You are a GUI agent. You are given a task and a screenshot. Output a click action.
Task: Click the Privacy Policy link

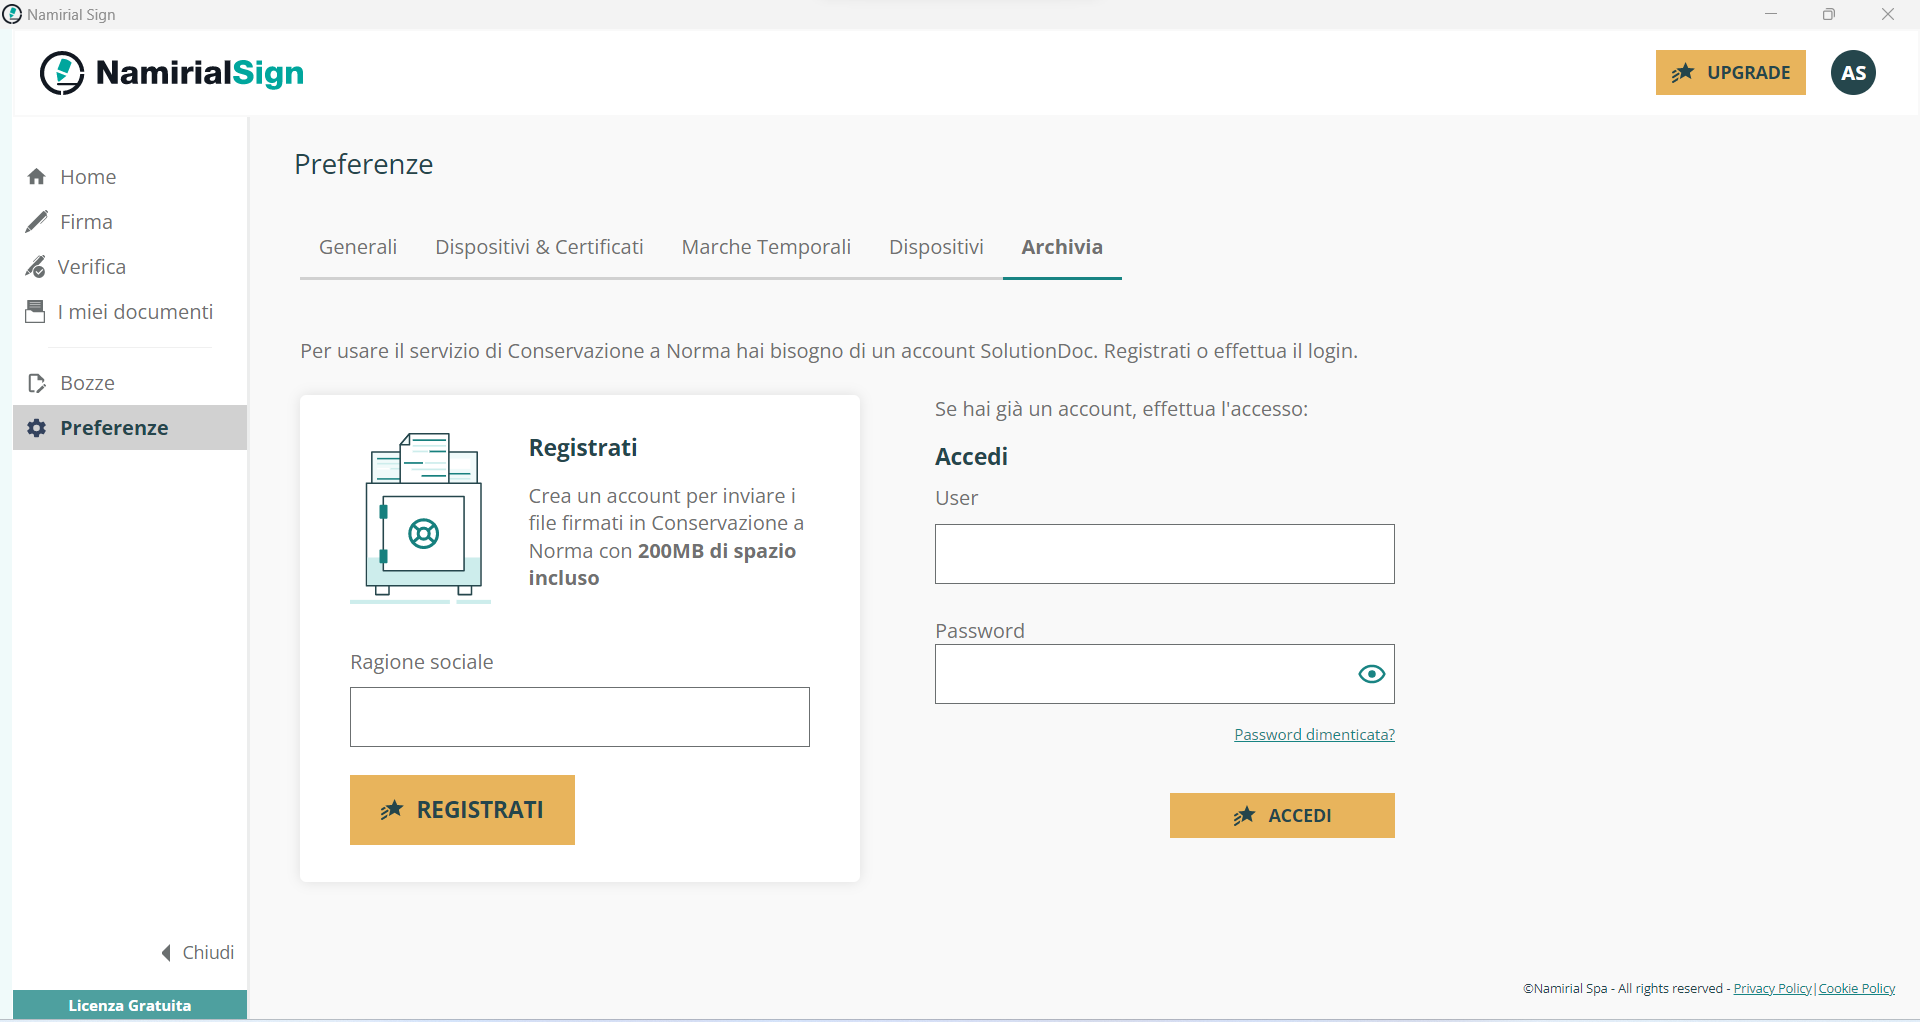[1772, 988]
